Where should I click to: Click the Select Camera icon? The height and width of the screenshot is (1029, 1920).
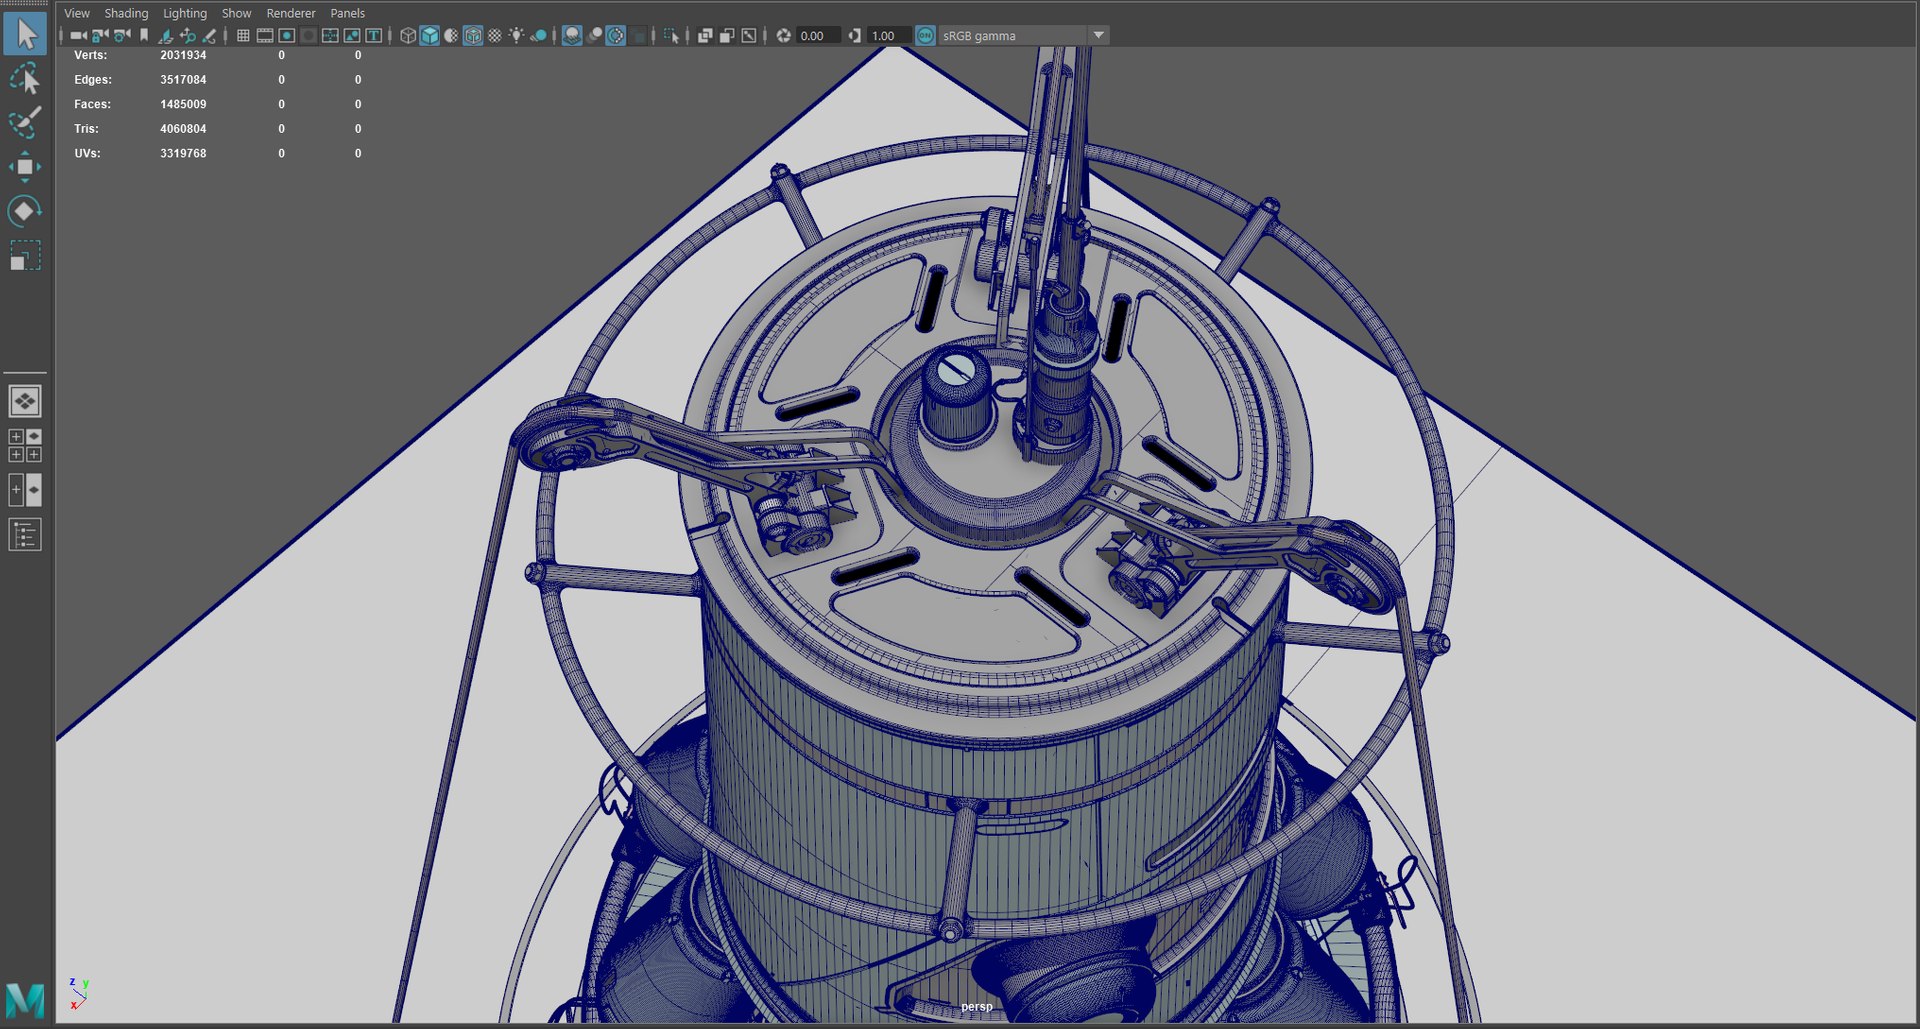point(78,35)
